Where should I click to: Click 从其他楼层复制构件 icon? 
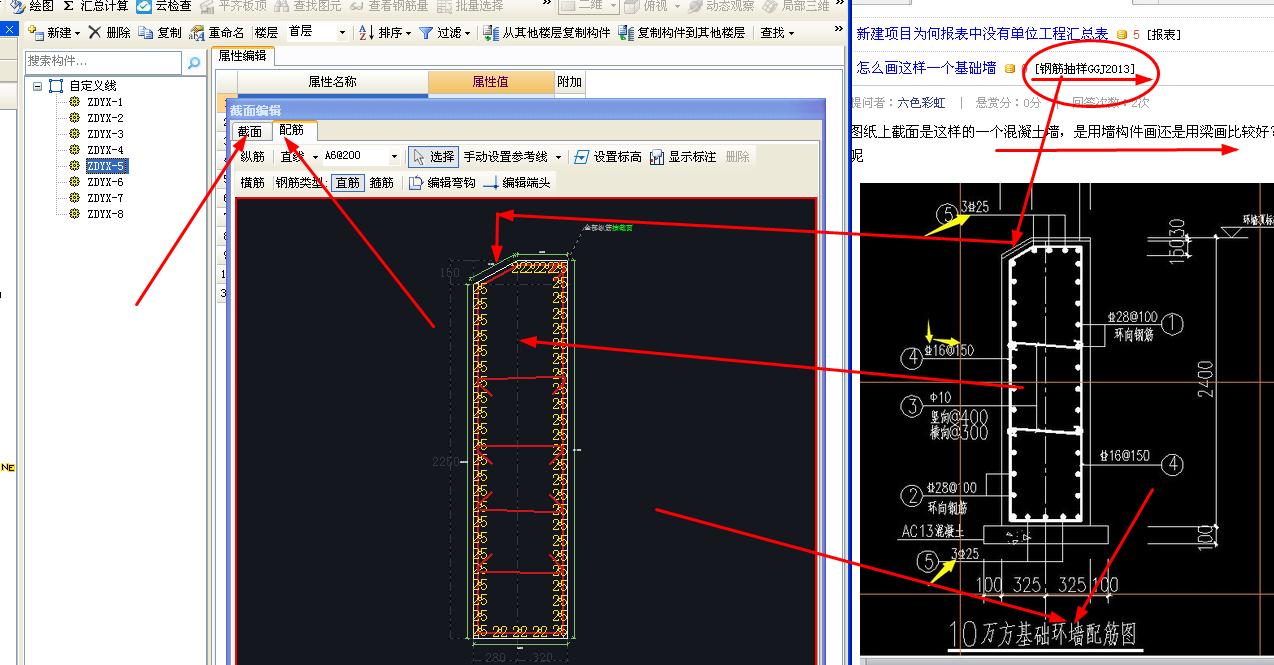(x=491, y=32)
